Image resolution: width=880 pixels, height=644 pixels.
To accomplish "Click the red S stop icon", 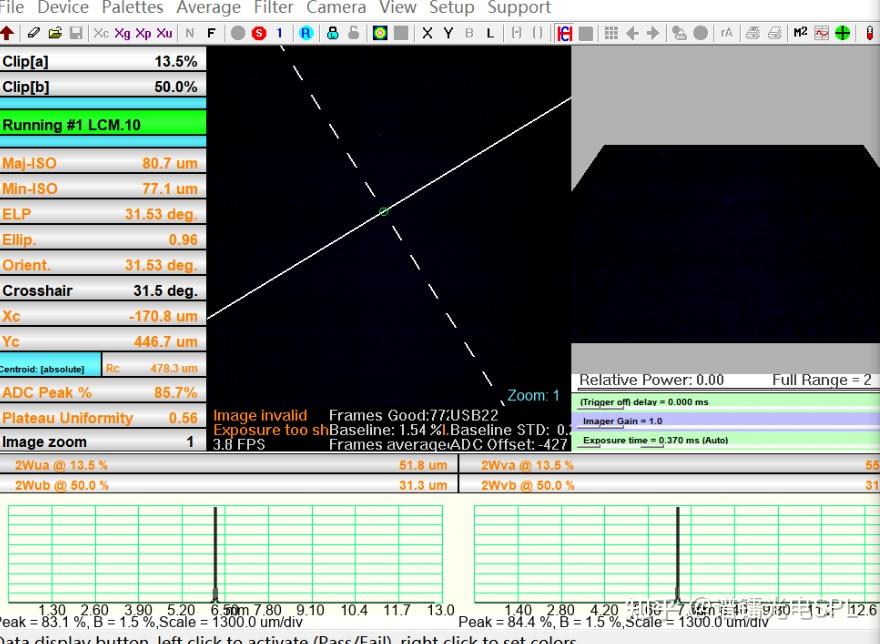I will click(x=259, y=33).
